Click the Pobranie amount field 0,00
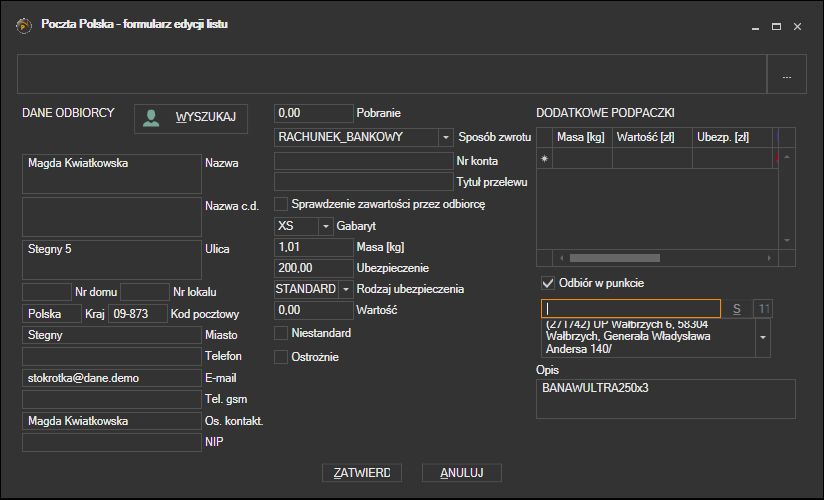 314,113
